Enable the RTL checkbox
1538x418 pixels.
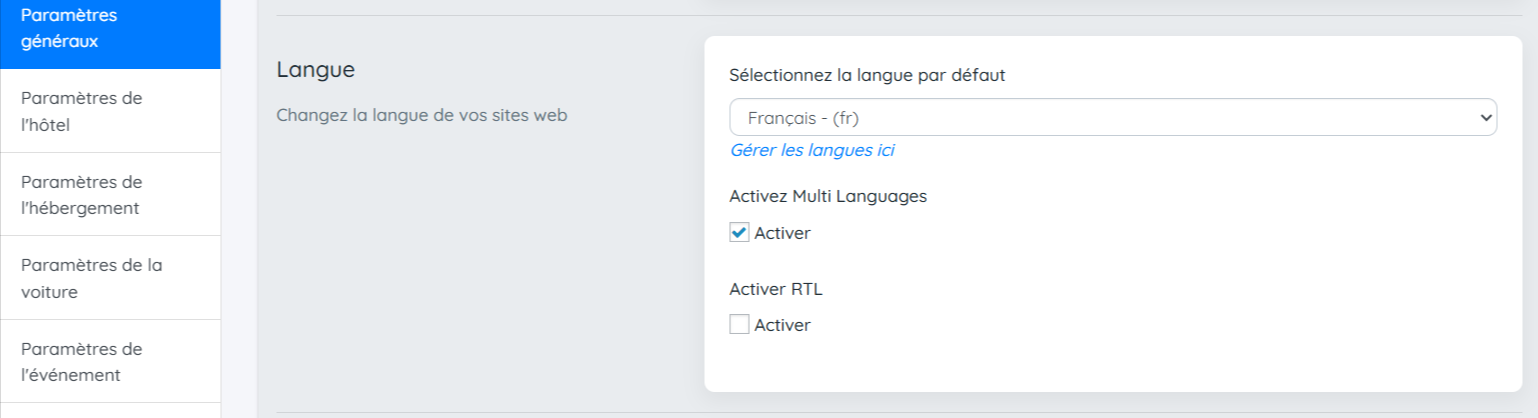[739, 325]
